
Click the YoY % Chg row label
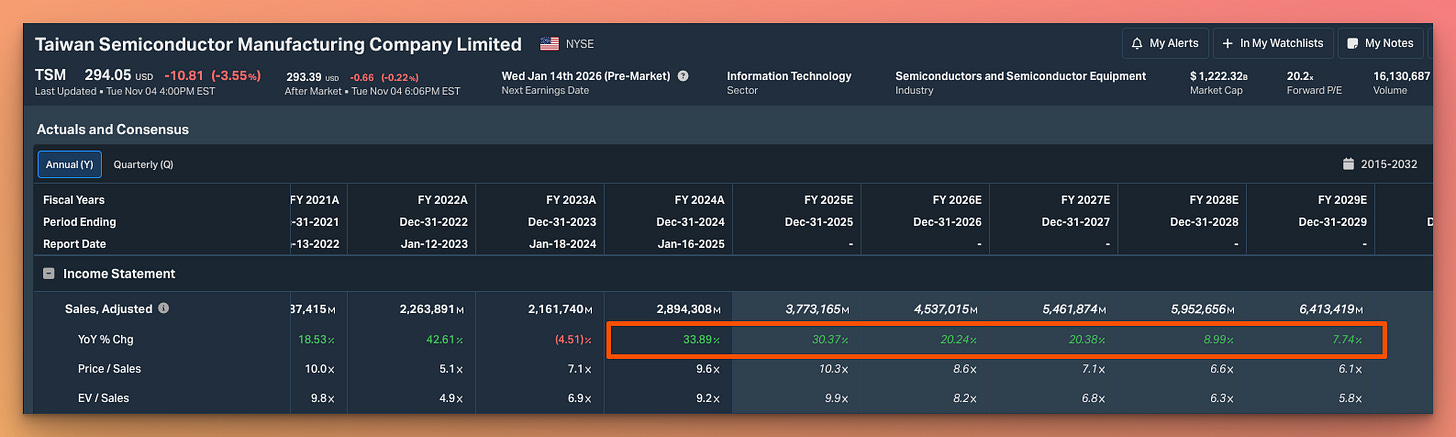click(105, 339)
